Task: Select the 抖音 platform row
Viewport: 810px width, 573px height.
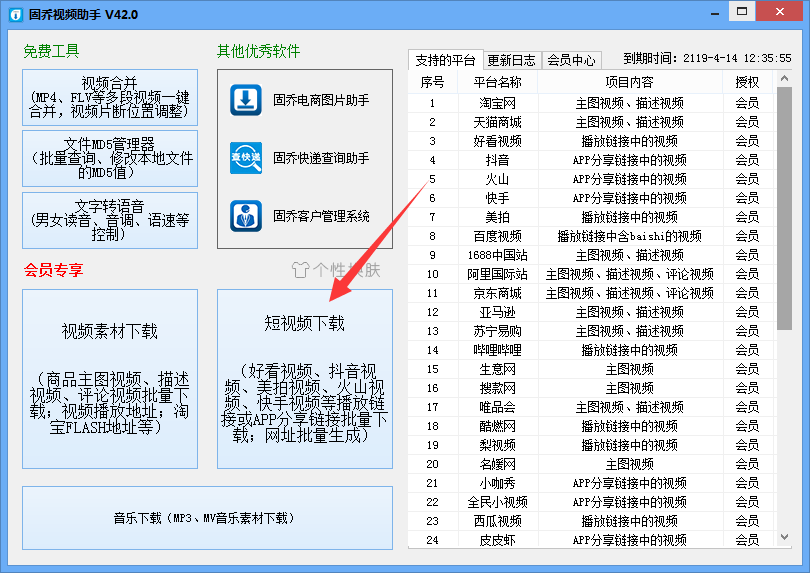Action: (592, 160)
